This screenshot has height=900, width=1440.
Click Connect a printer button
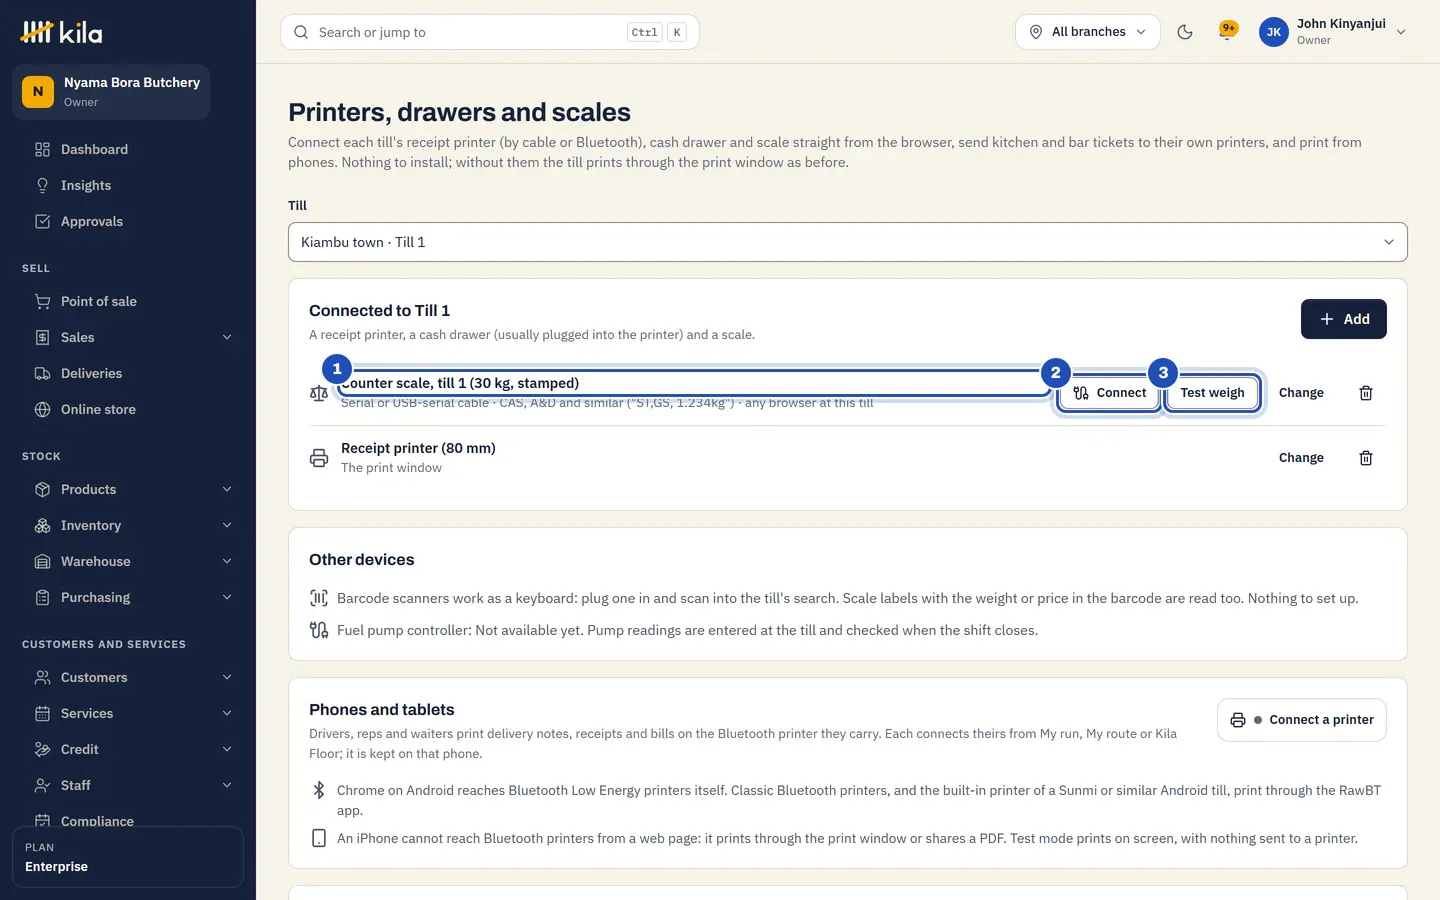[x=1302, y=720]
